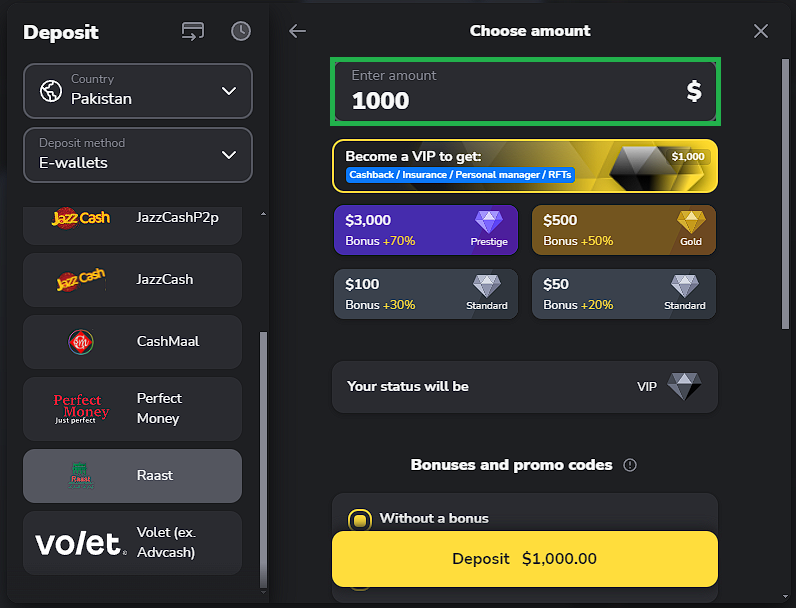
Task: Click the VIP diamond status icon
Action: pos(684,386)
